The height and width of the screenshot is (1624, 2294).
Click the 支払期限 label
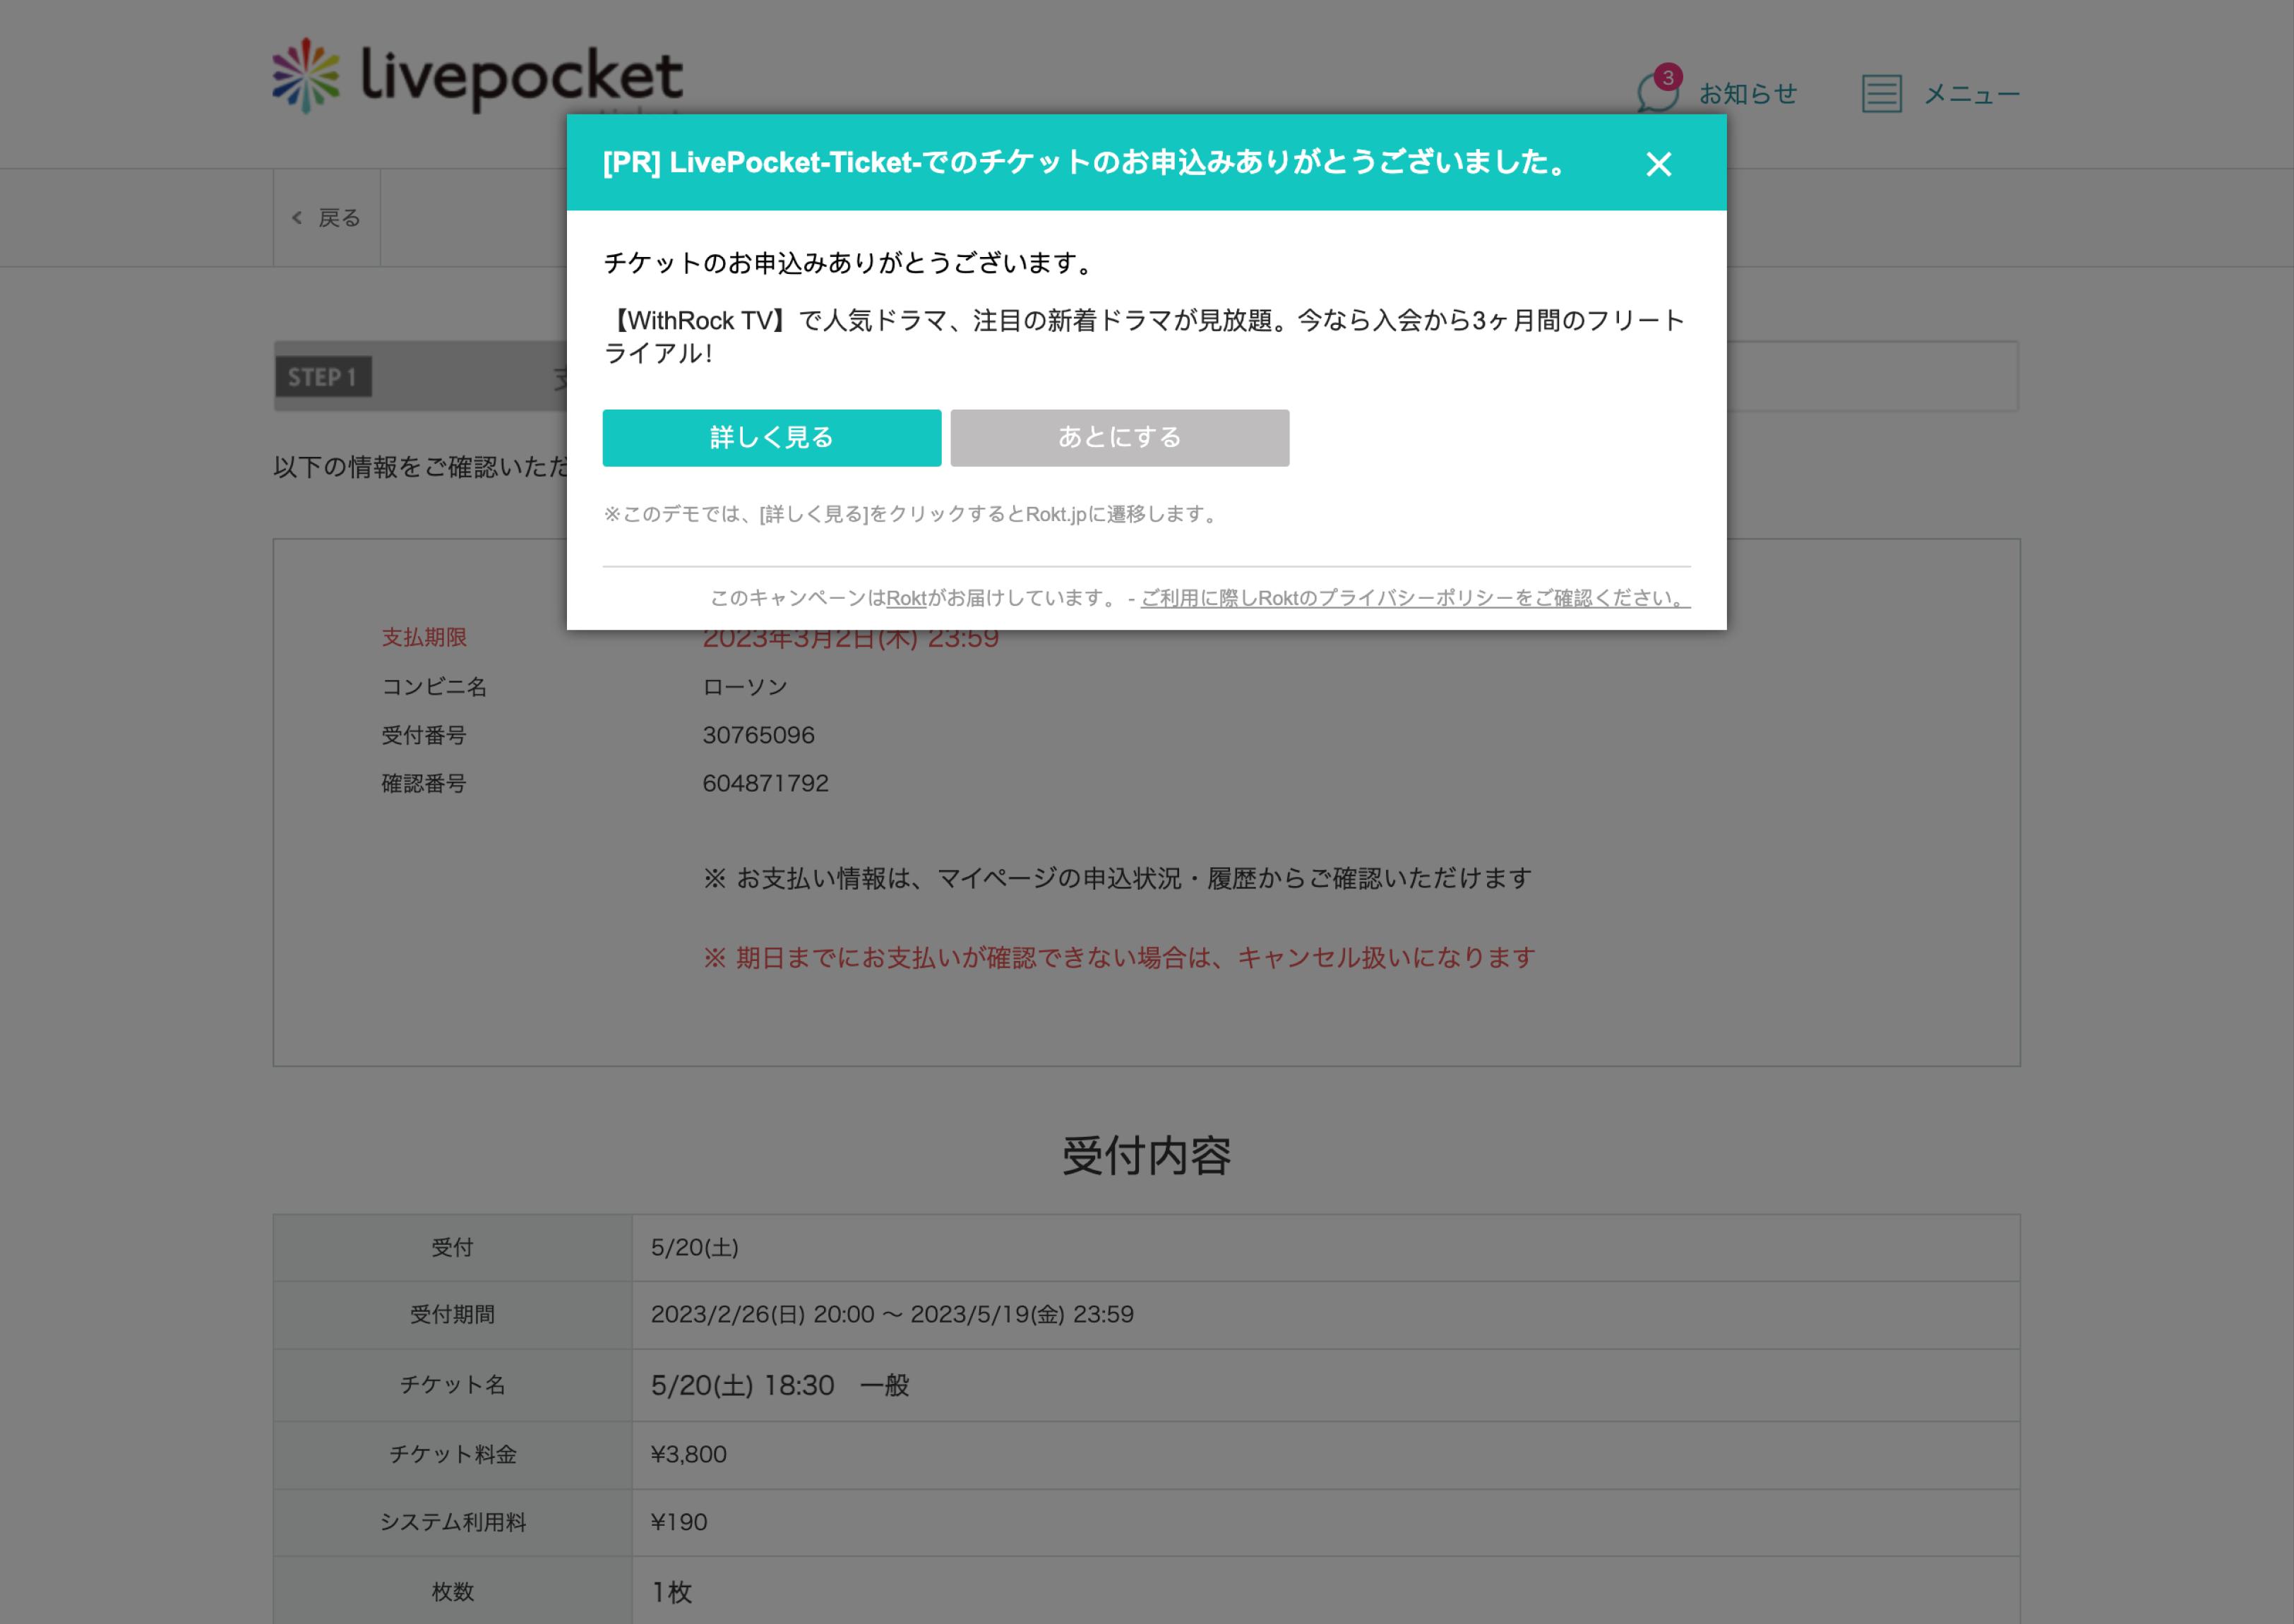click(x=424, y=638)
